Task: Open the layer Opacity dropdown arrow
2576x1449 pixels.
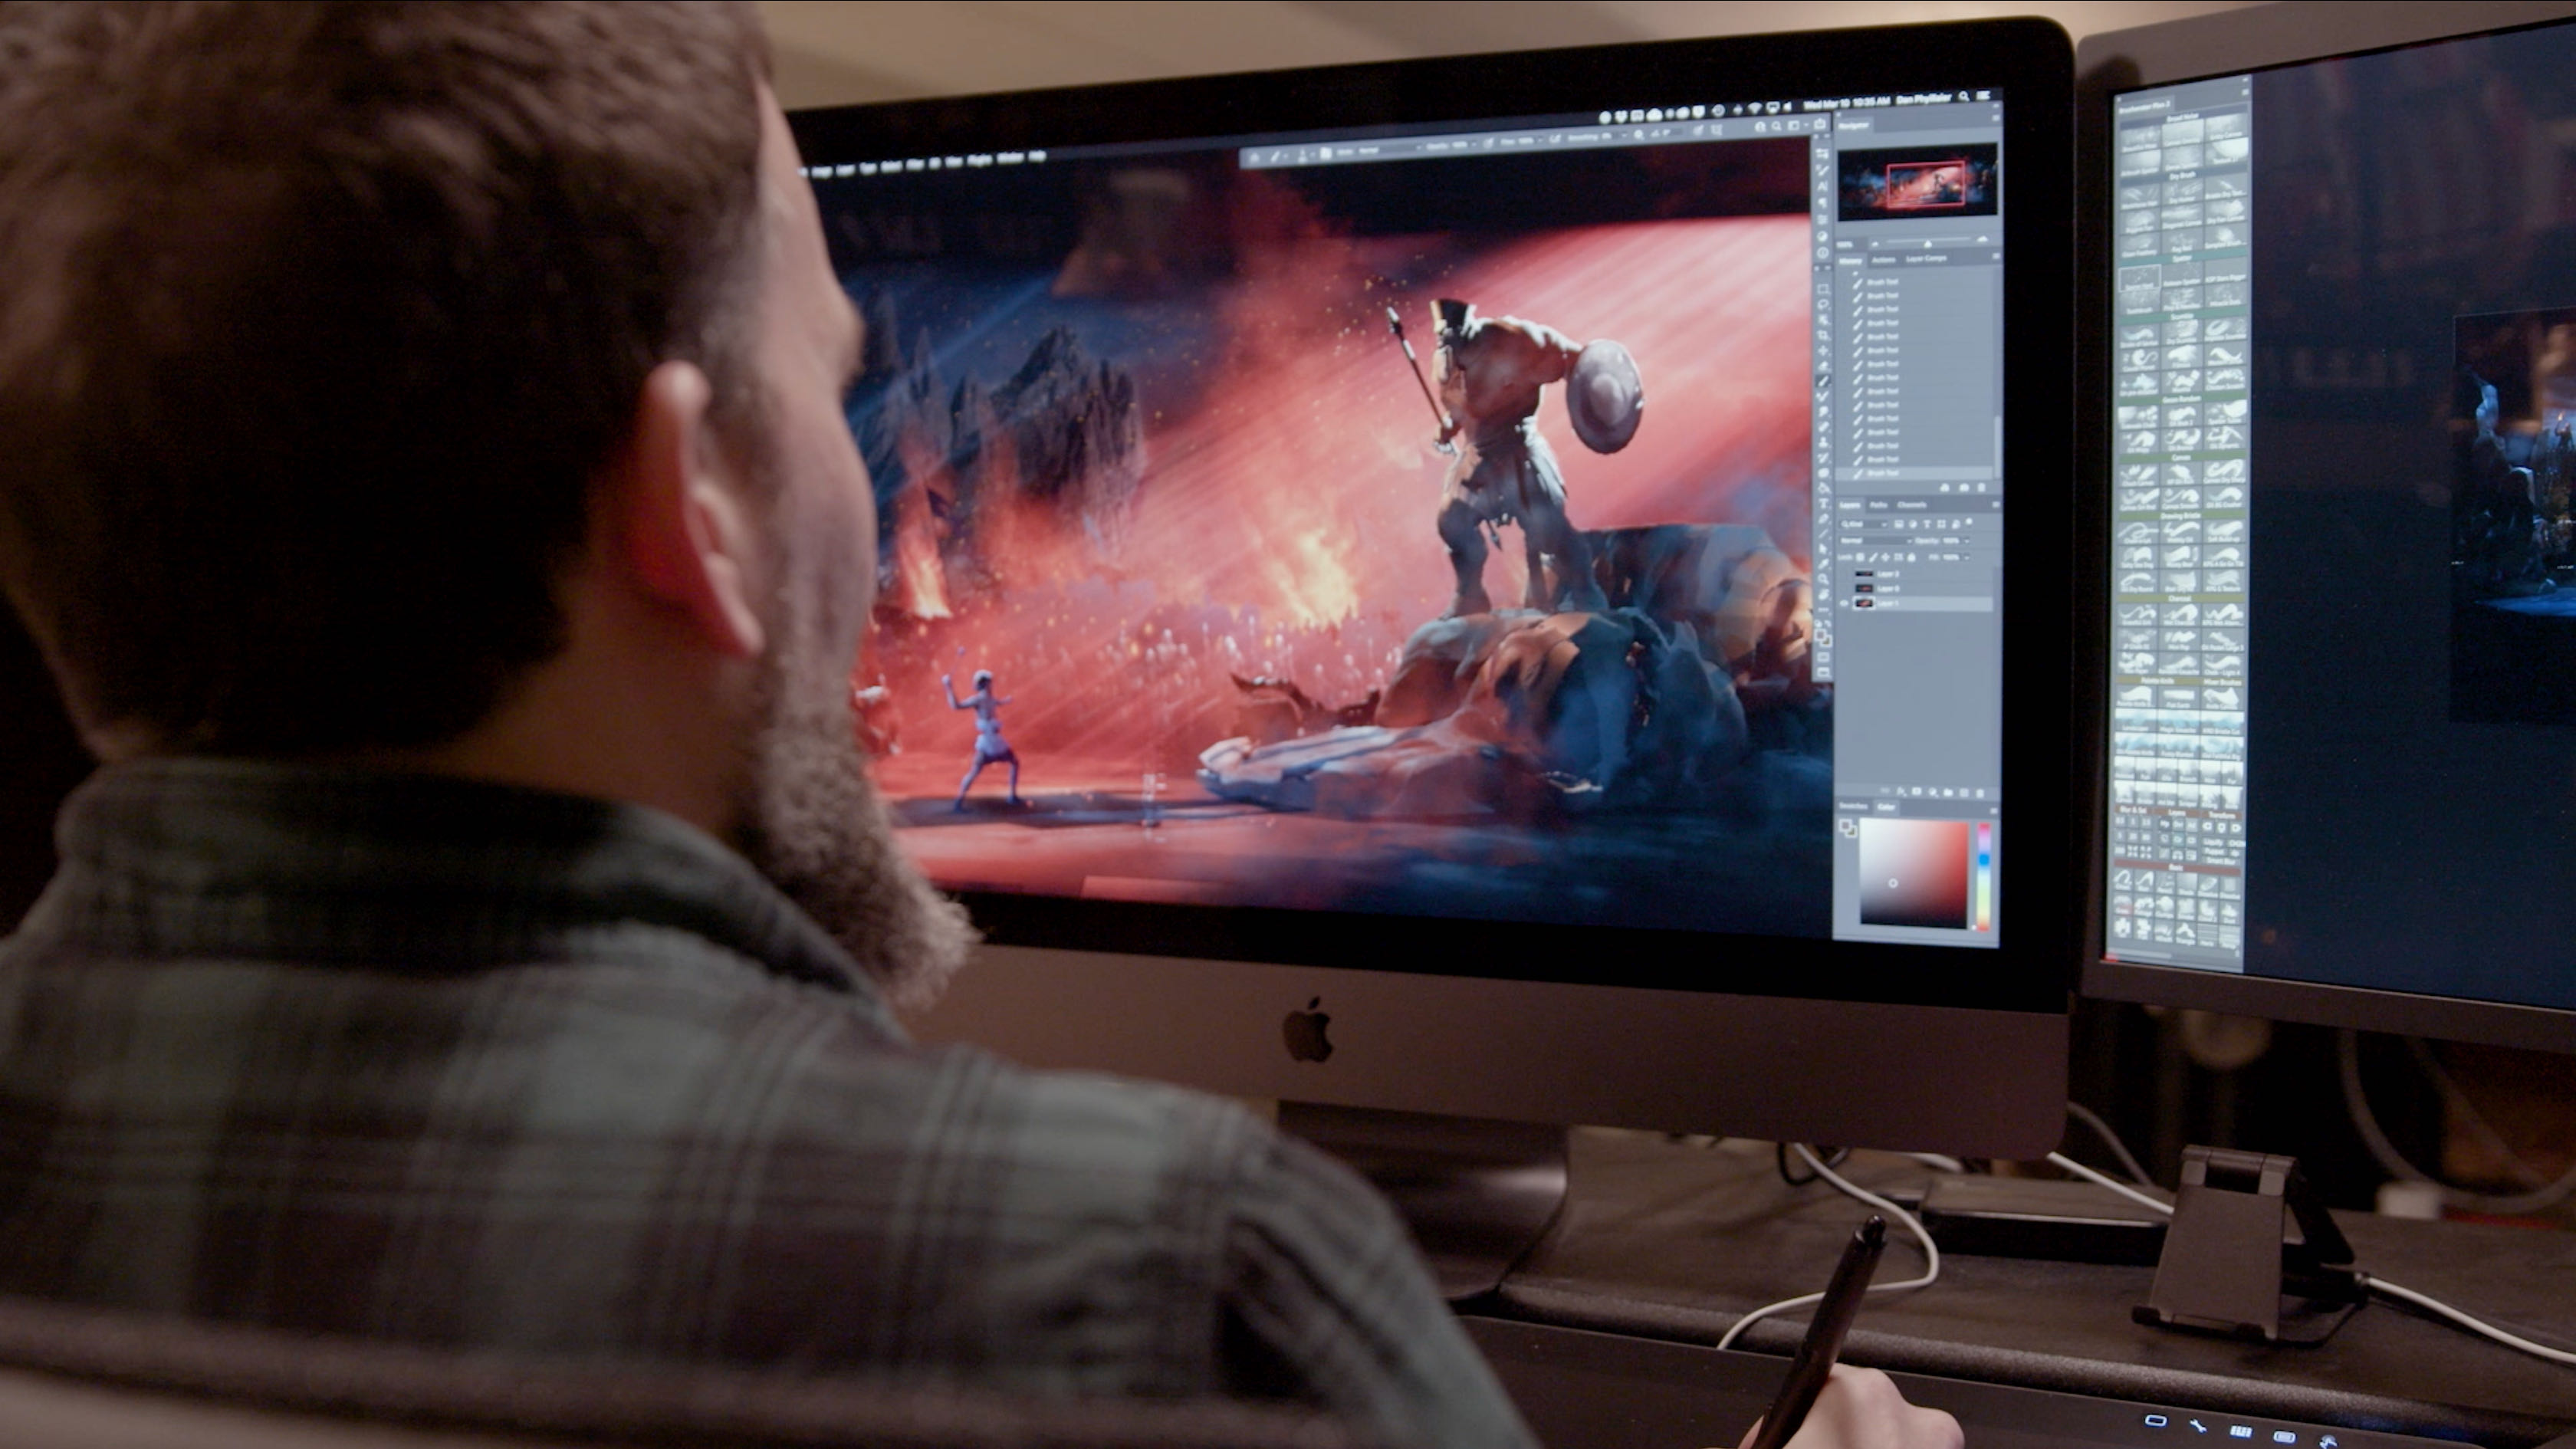Action: click(1967, 541)
